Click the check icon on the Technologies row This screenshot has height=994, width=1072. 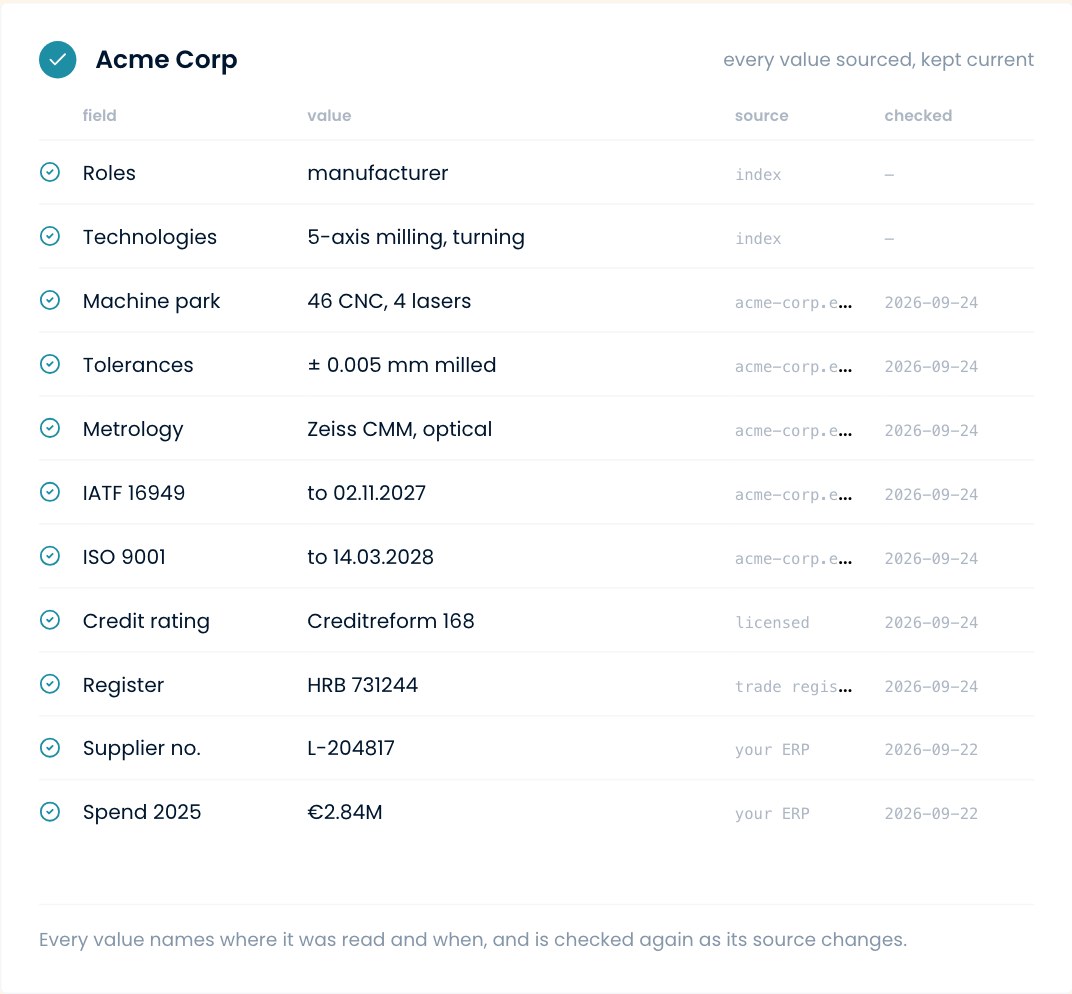point(50,237)
